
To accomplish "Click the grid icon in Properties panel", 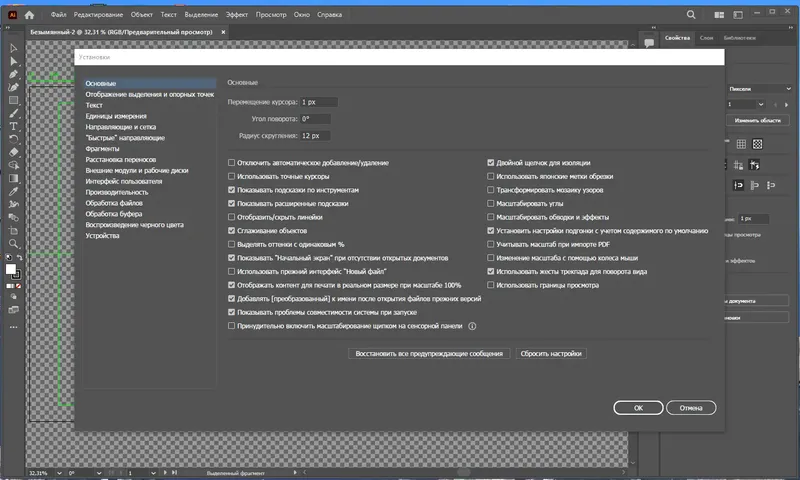I will pyautogui.click(x=741, y=144).
